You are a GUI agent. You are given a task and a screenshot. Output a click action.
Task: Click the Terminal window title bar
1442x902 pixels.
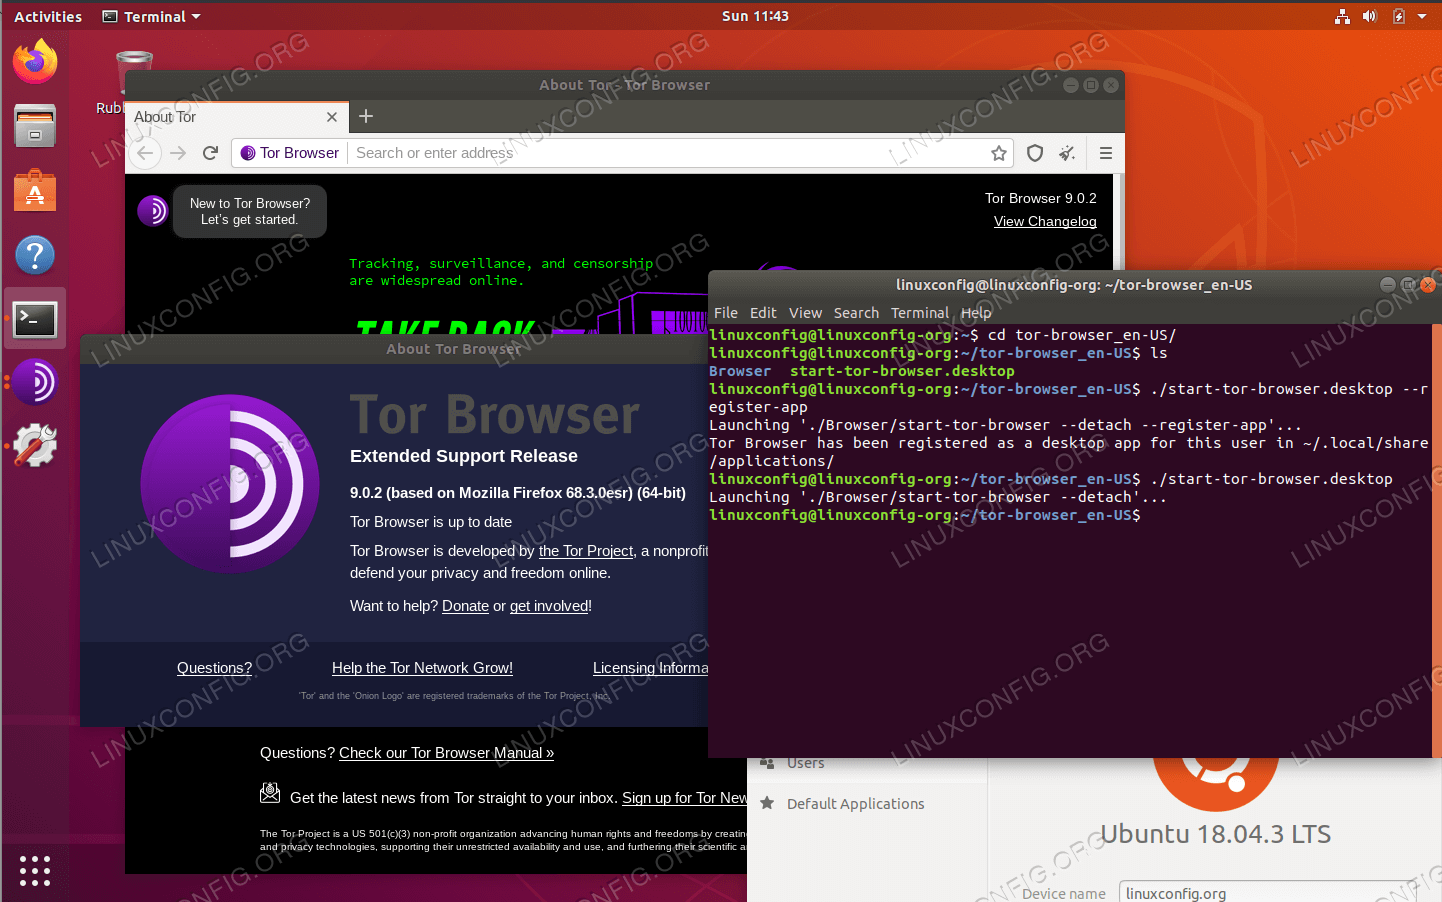pos(1074,285)
